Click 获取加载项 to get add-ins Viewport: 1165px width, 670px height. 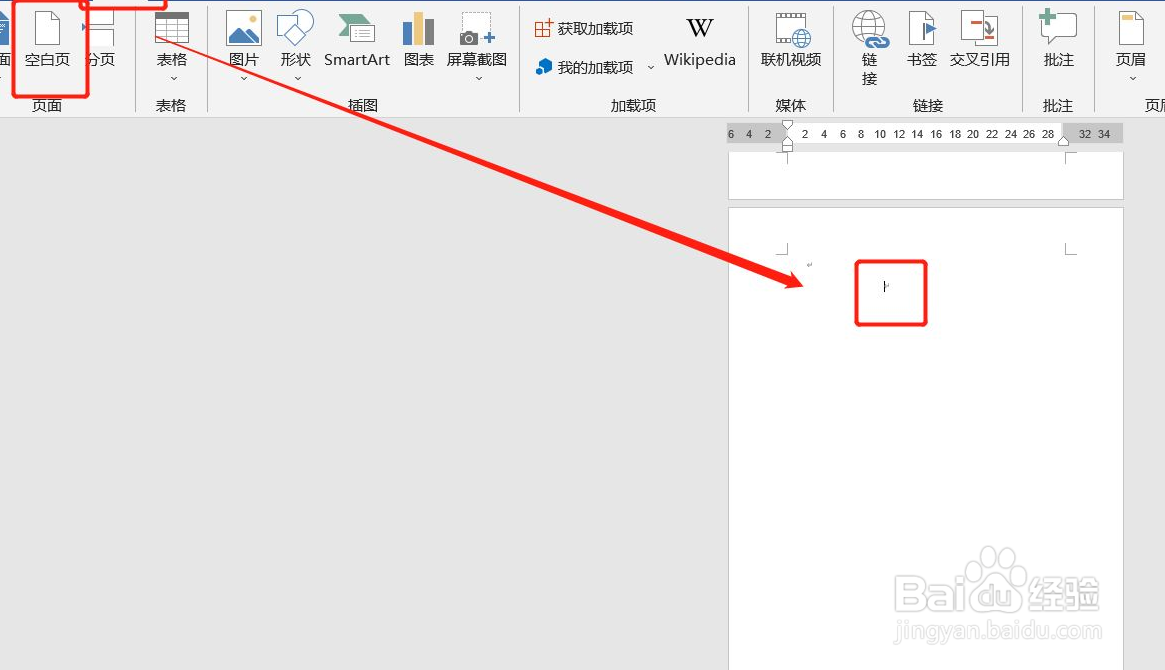point(584,28)
